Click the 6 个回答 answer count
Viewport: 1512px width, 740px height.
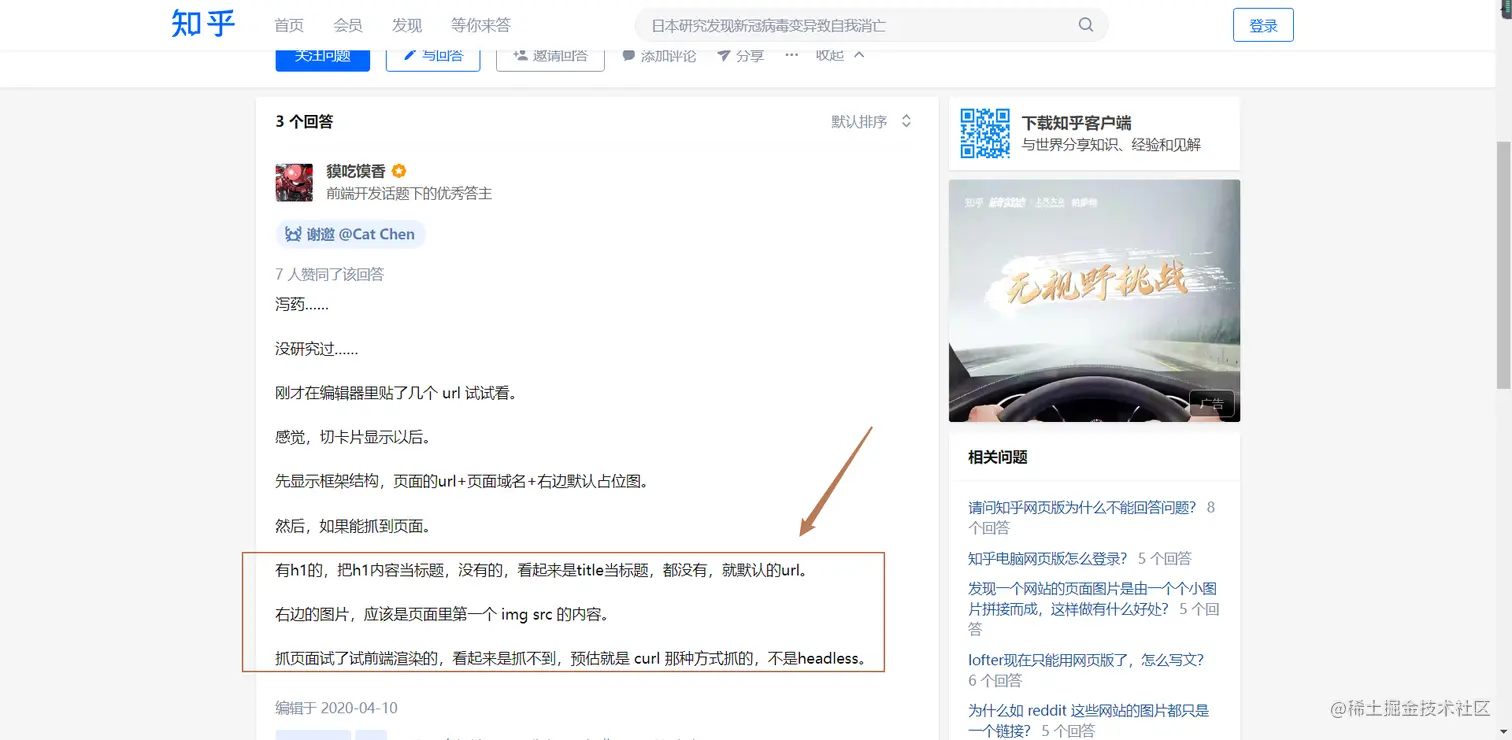click(x=995, y=680)
